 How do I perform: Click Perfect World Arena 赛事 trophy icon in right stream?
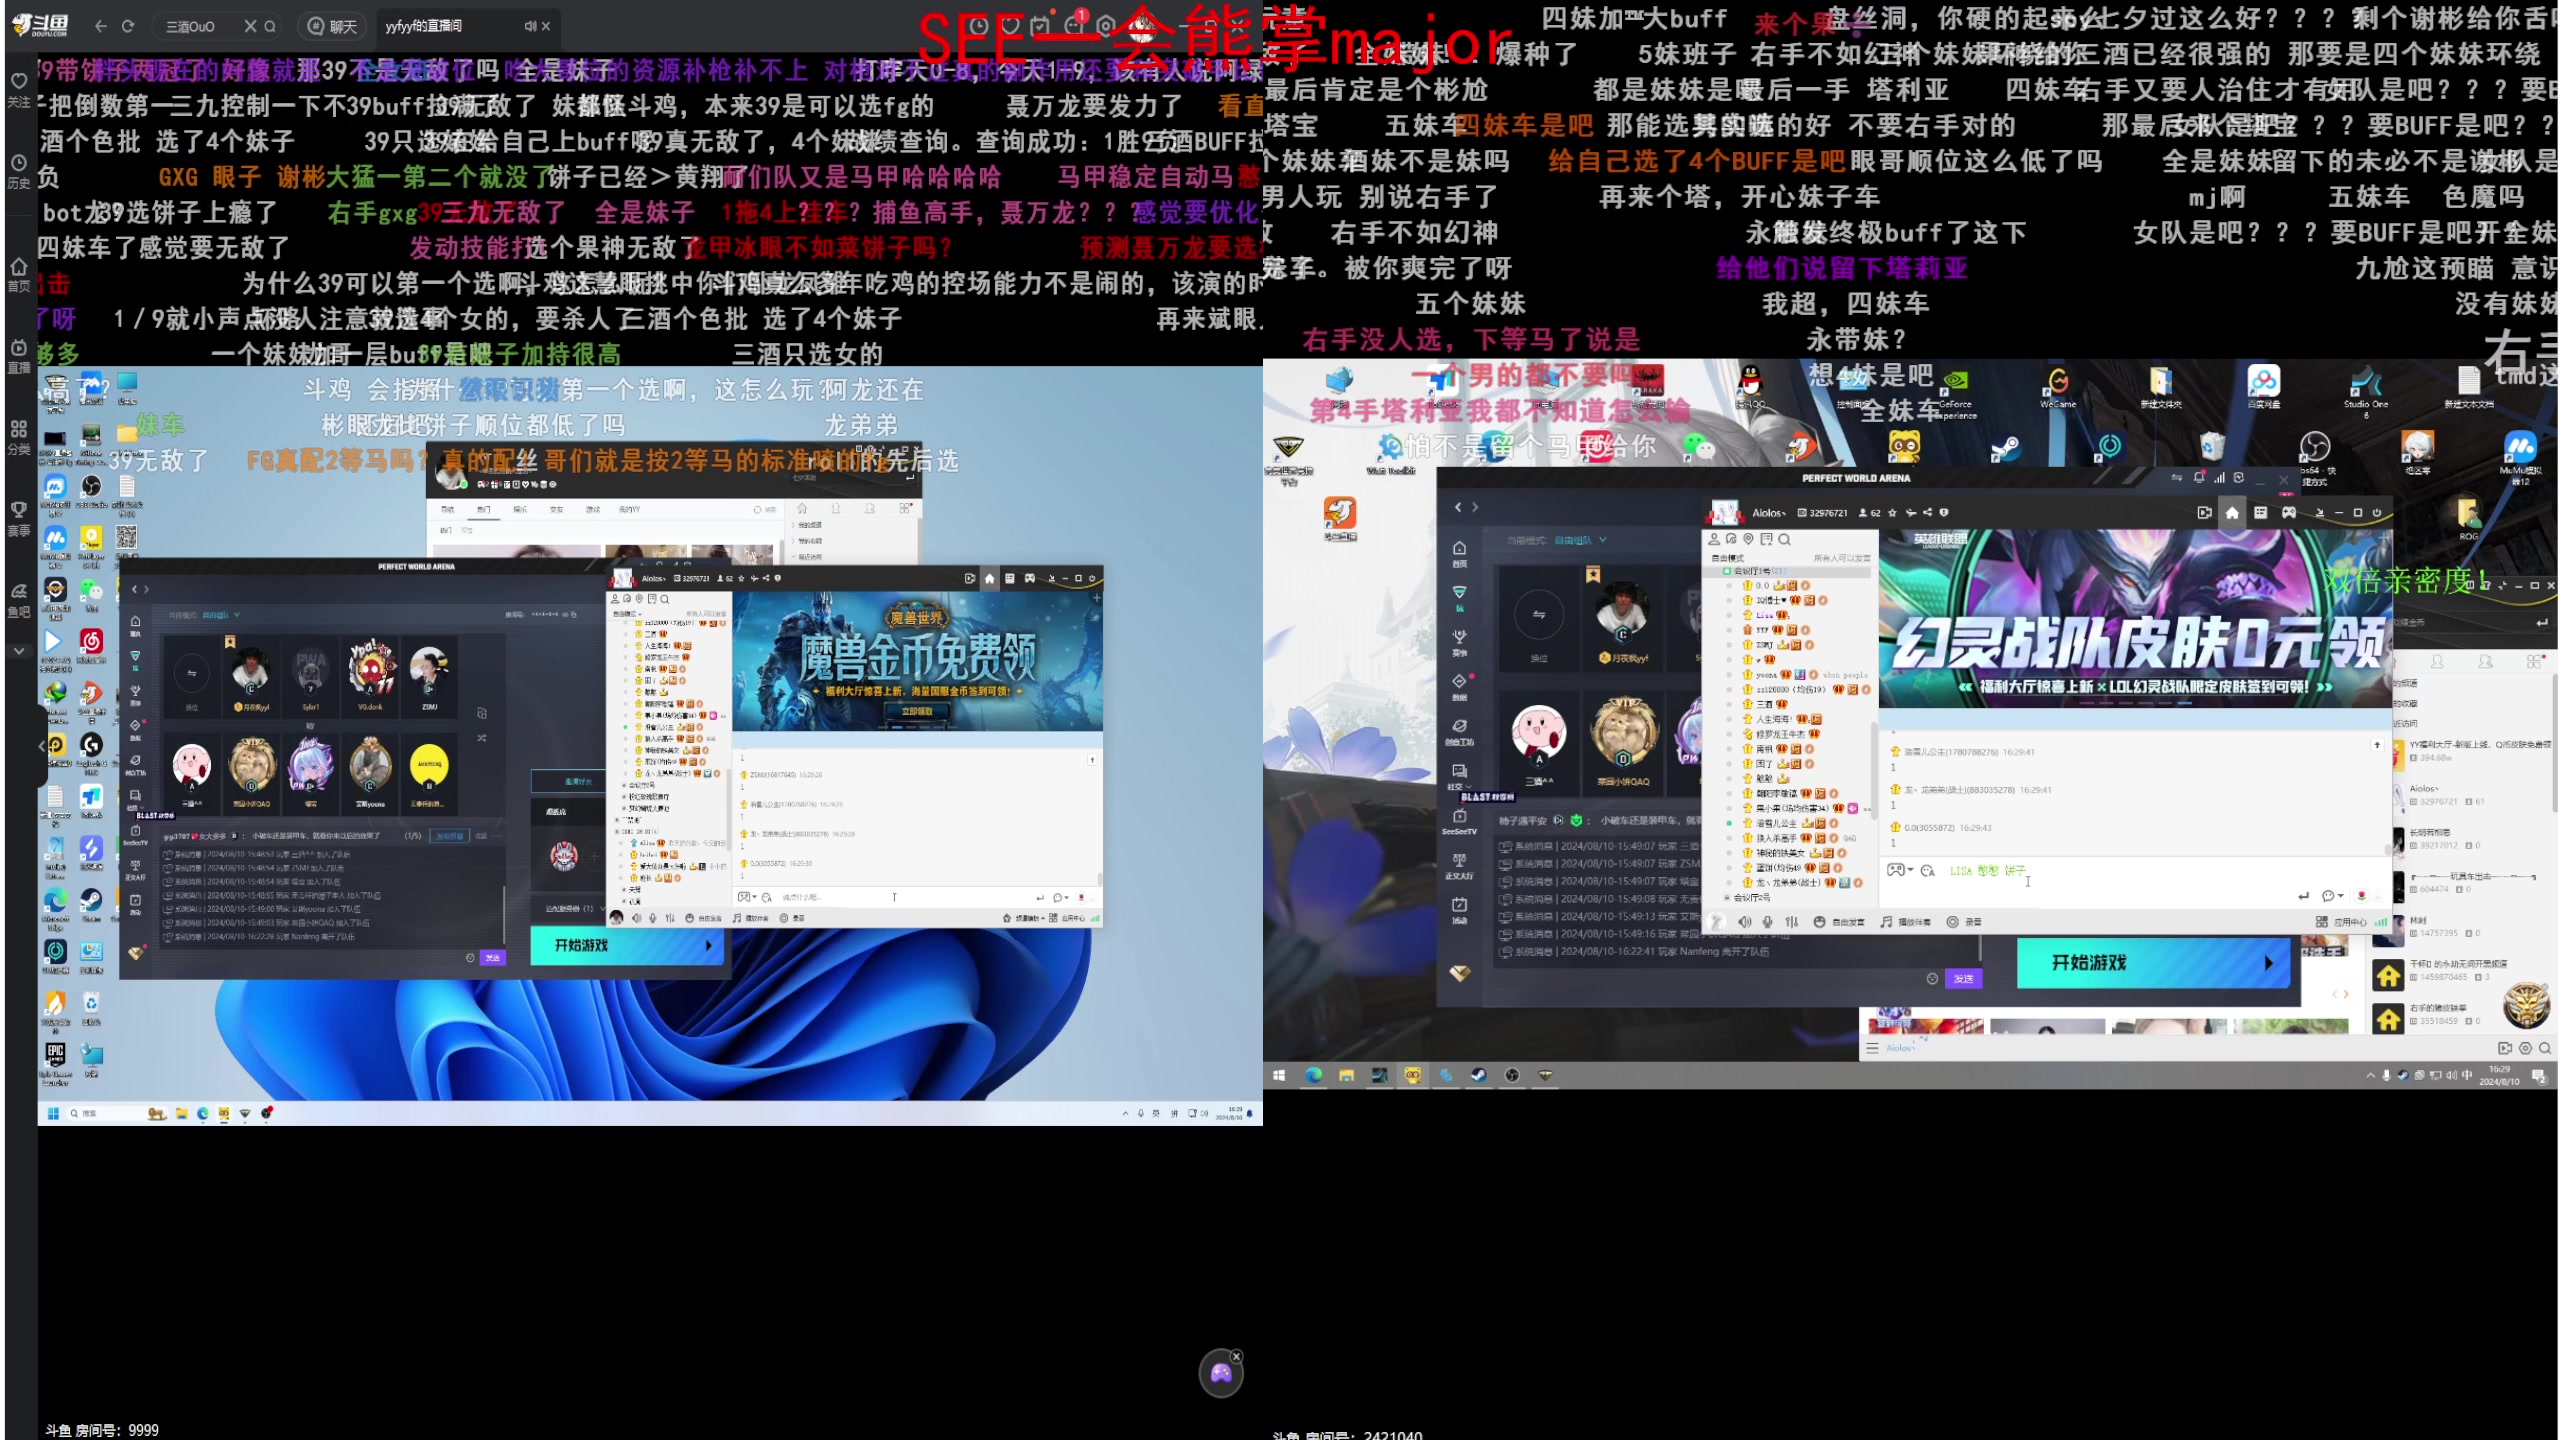[1459, 641]
